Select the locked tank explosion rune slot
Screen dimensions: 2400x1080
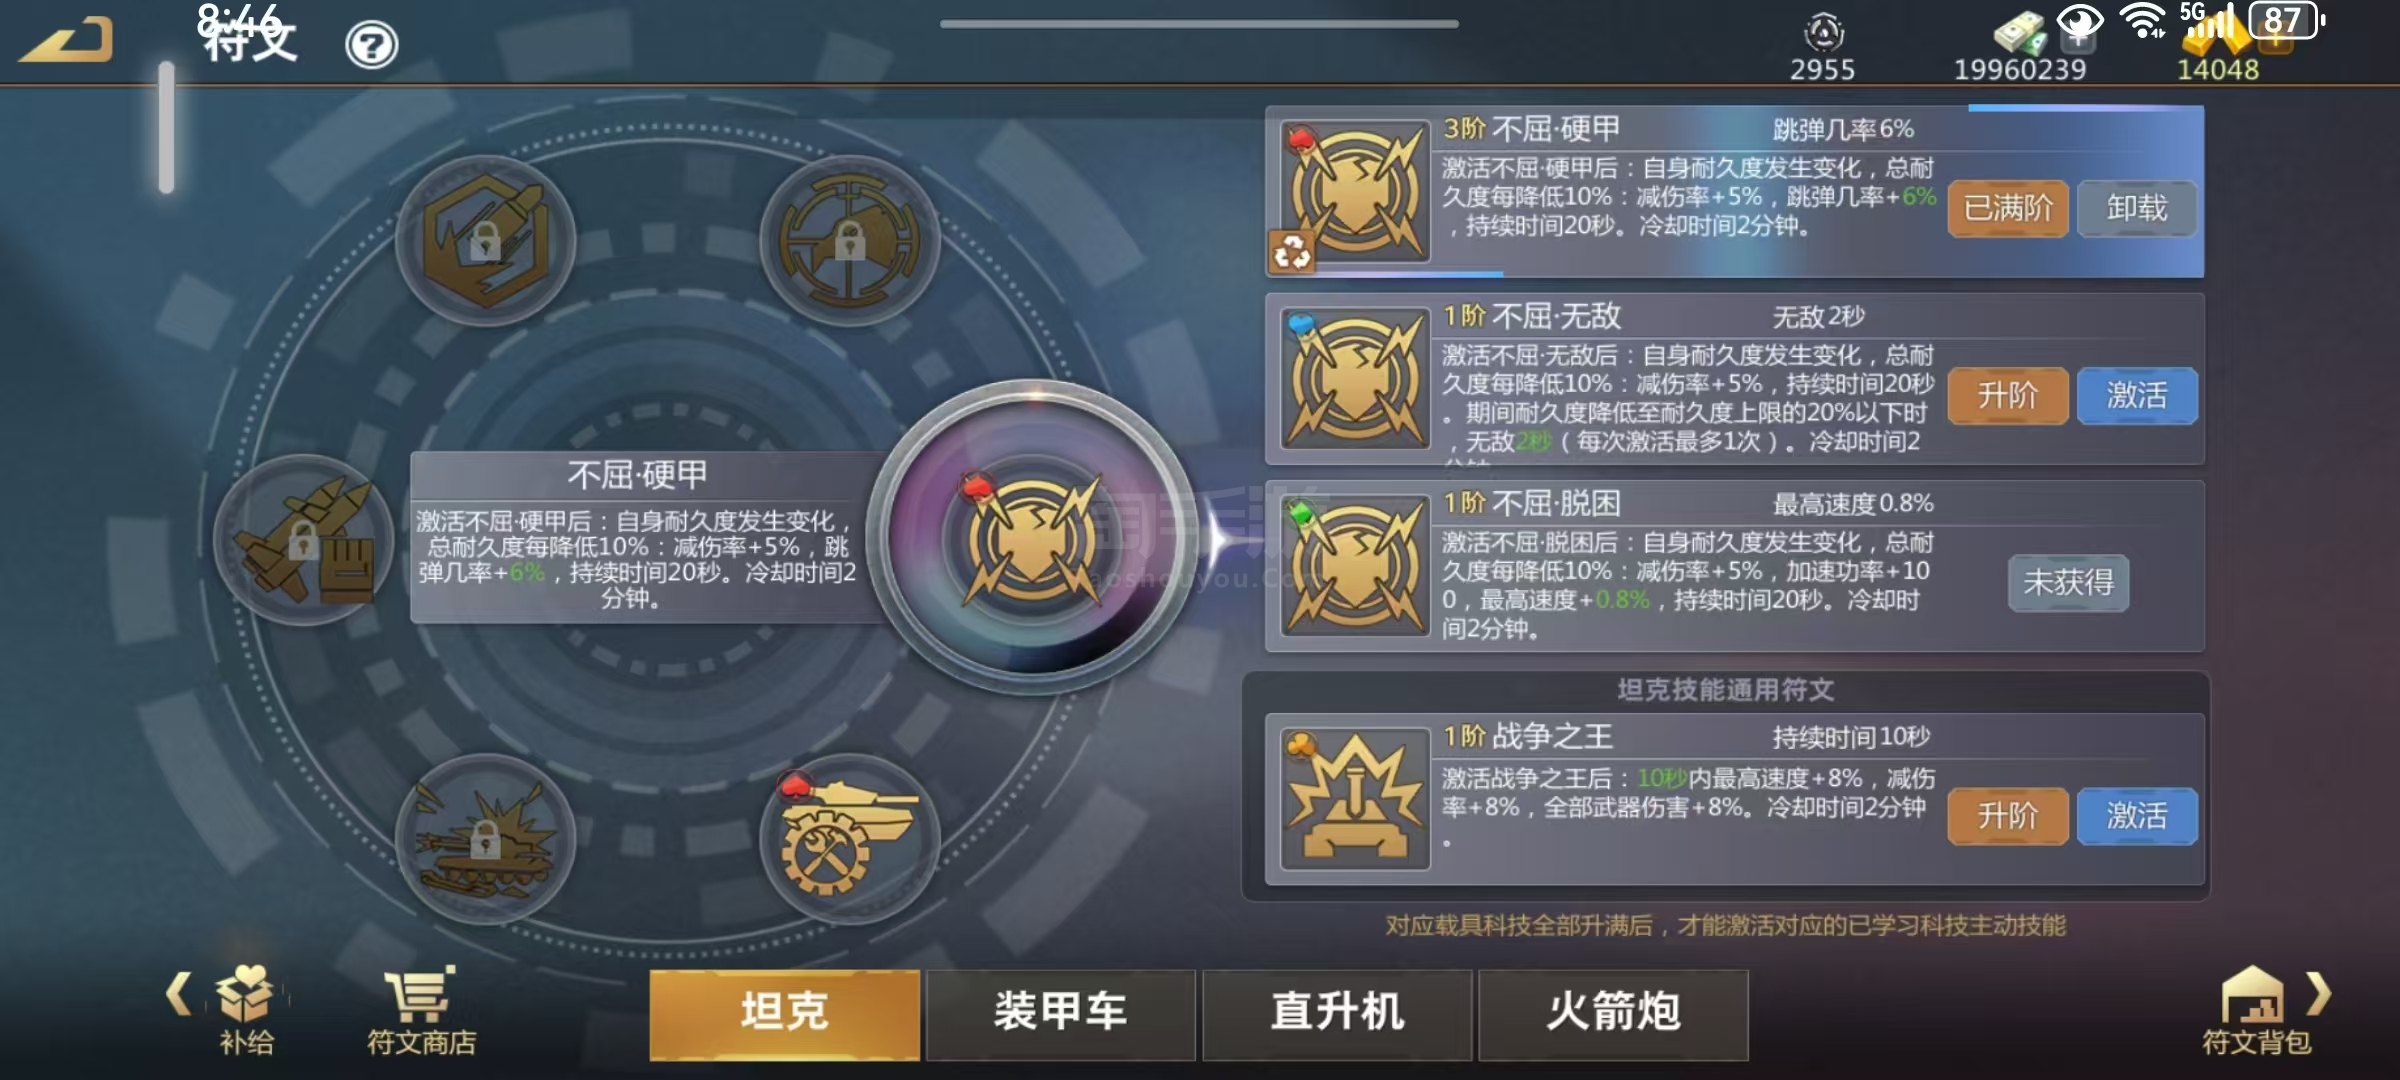[486, 838]
